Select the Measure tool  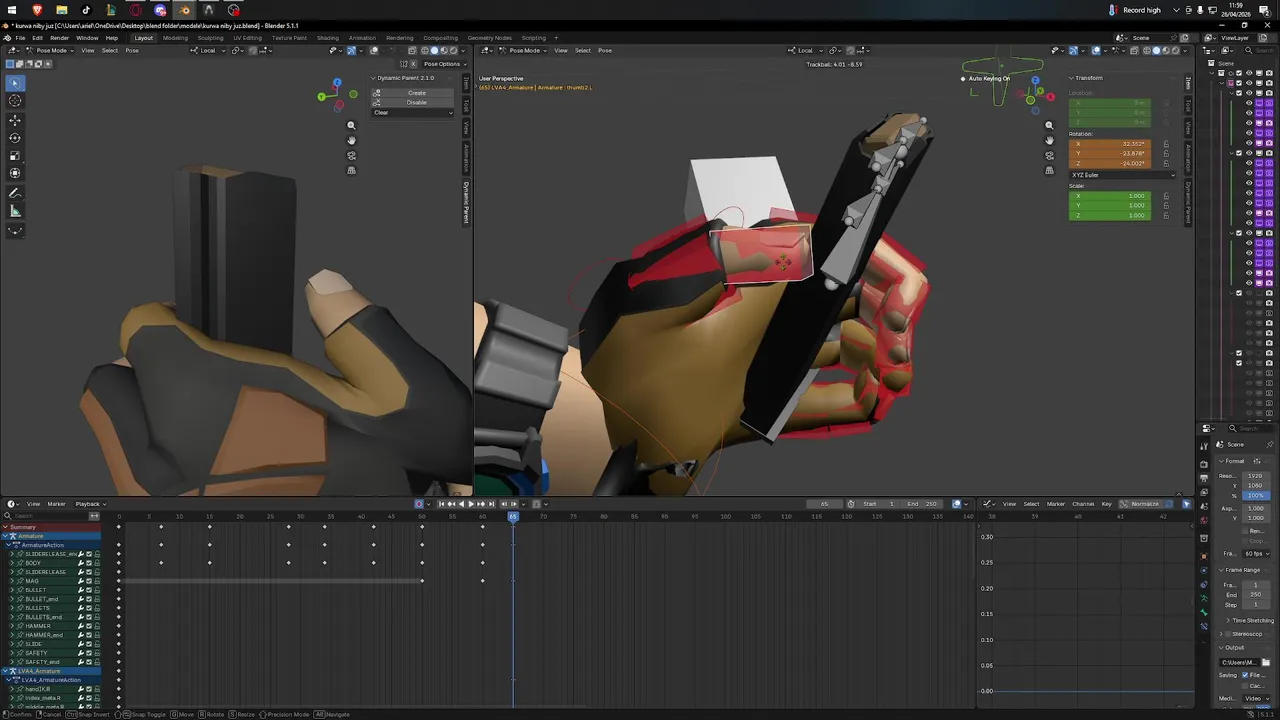click(15, 211)
